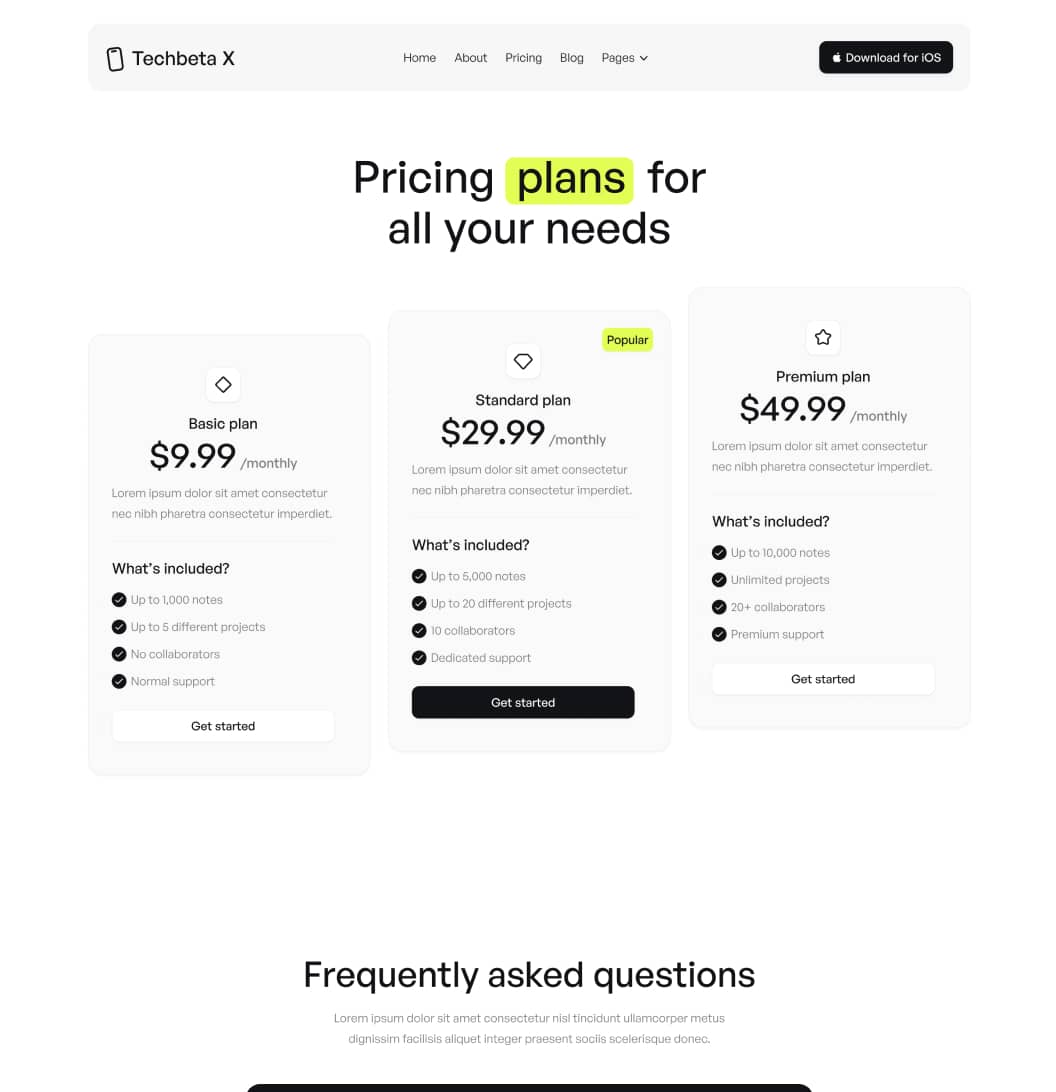Click the Techbeta X phone logo icon

point(115,58)
